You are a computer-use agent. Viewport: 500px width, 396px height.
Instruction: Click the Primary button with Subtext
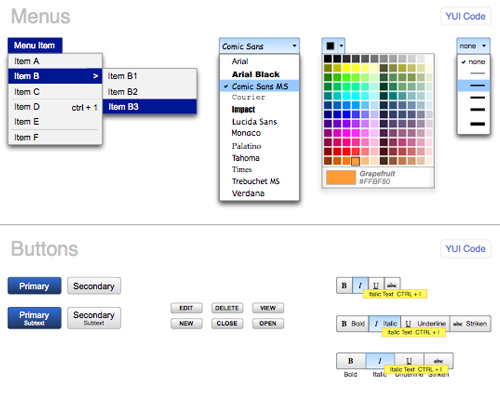coord(35,318)
